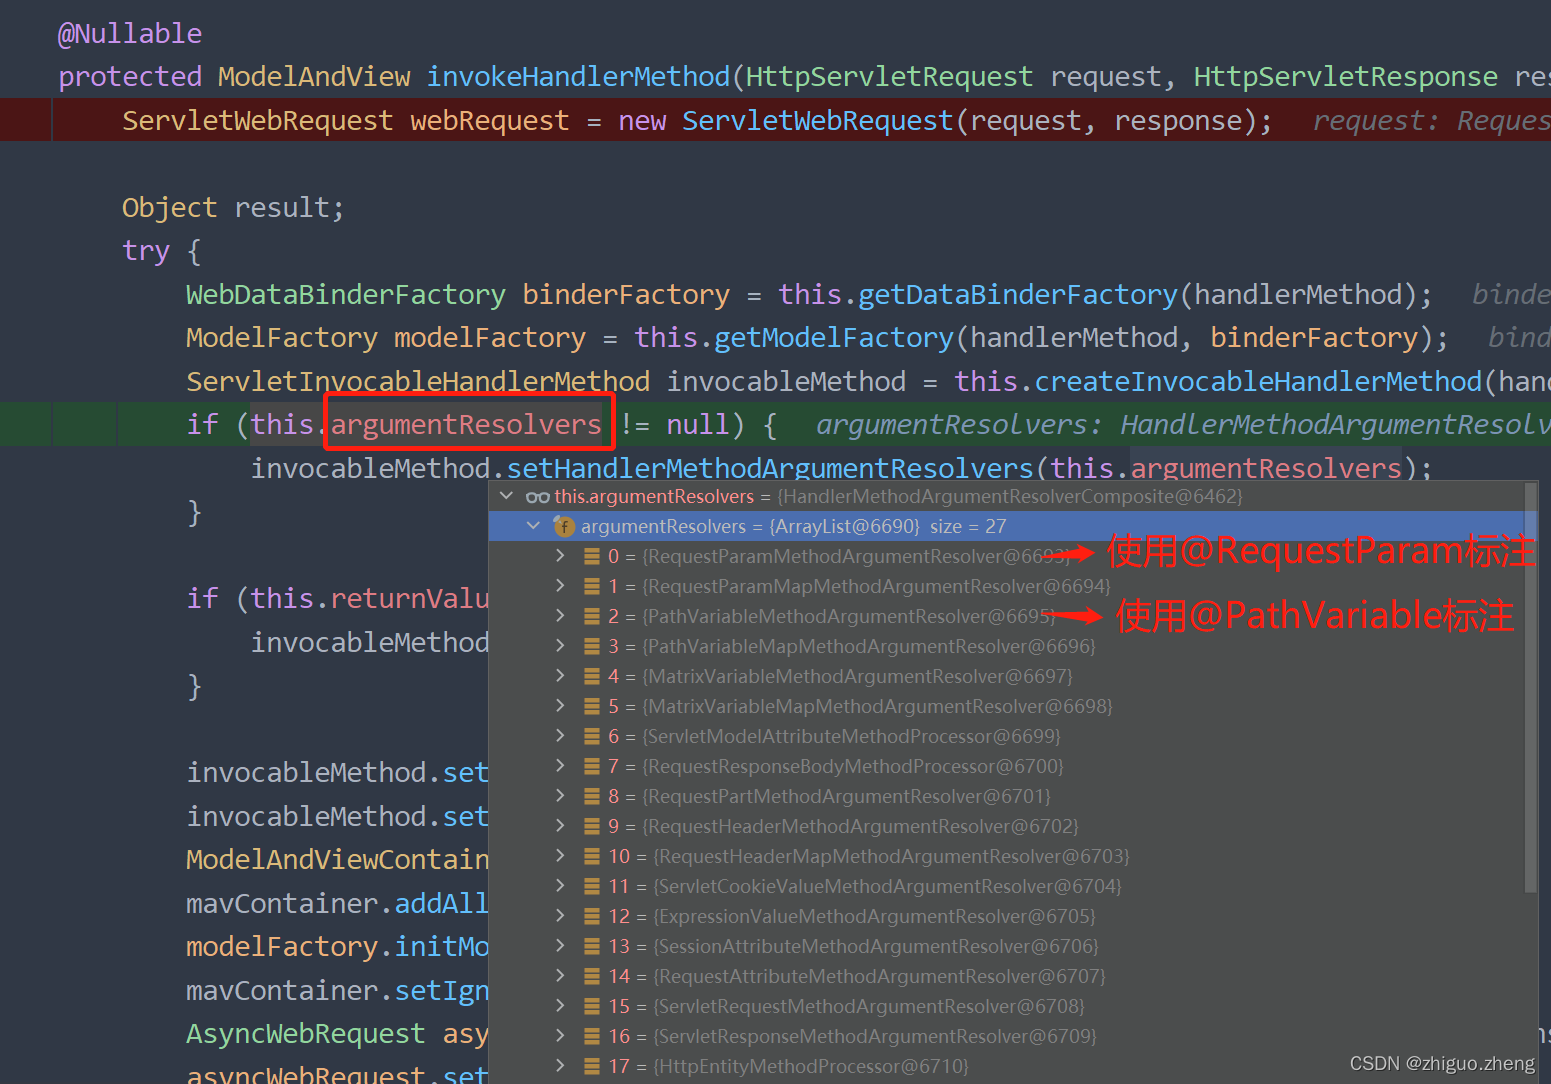Click gutter of the ServletWebRequest breakpoint line
The image size is (1551, 1084).
click(x=25, y=120)
